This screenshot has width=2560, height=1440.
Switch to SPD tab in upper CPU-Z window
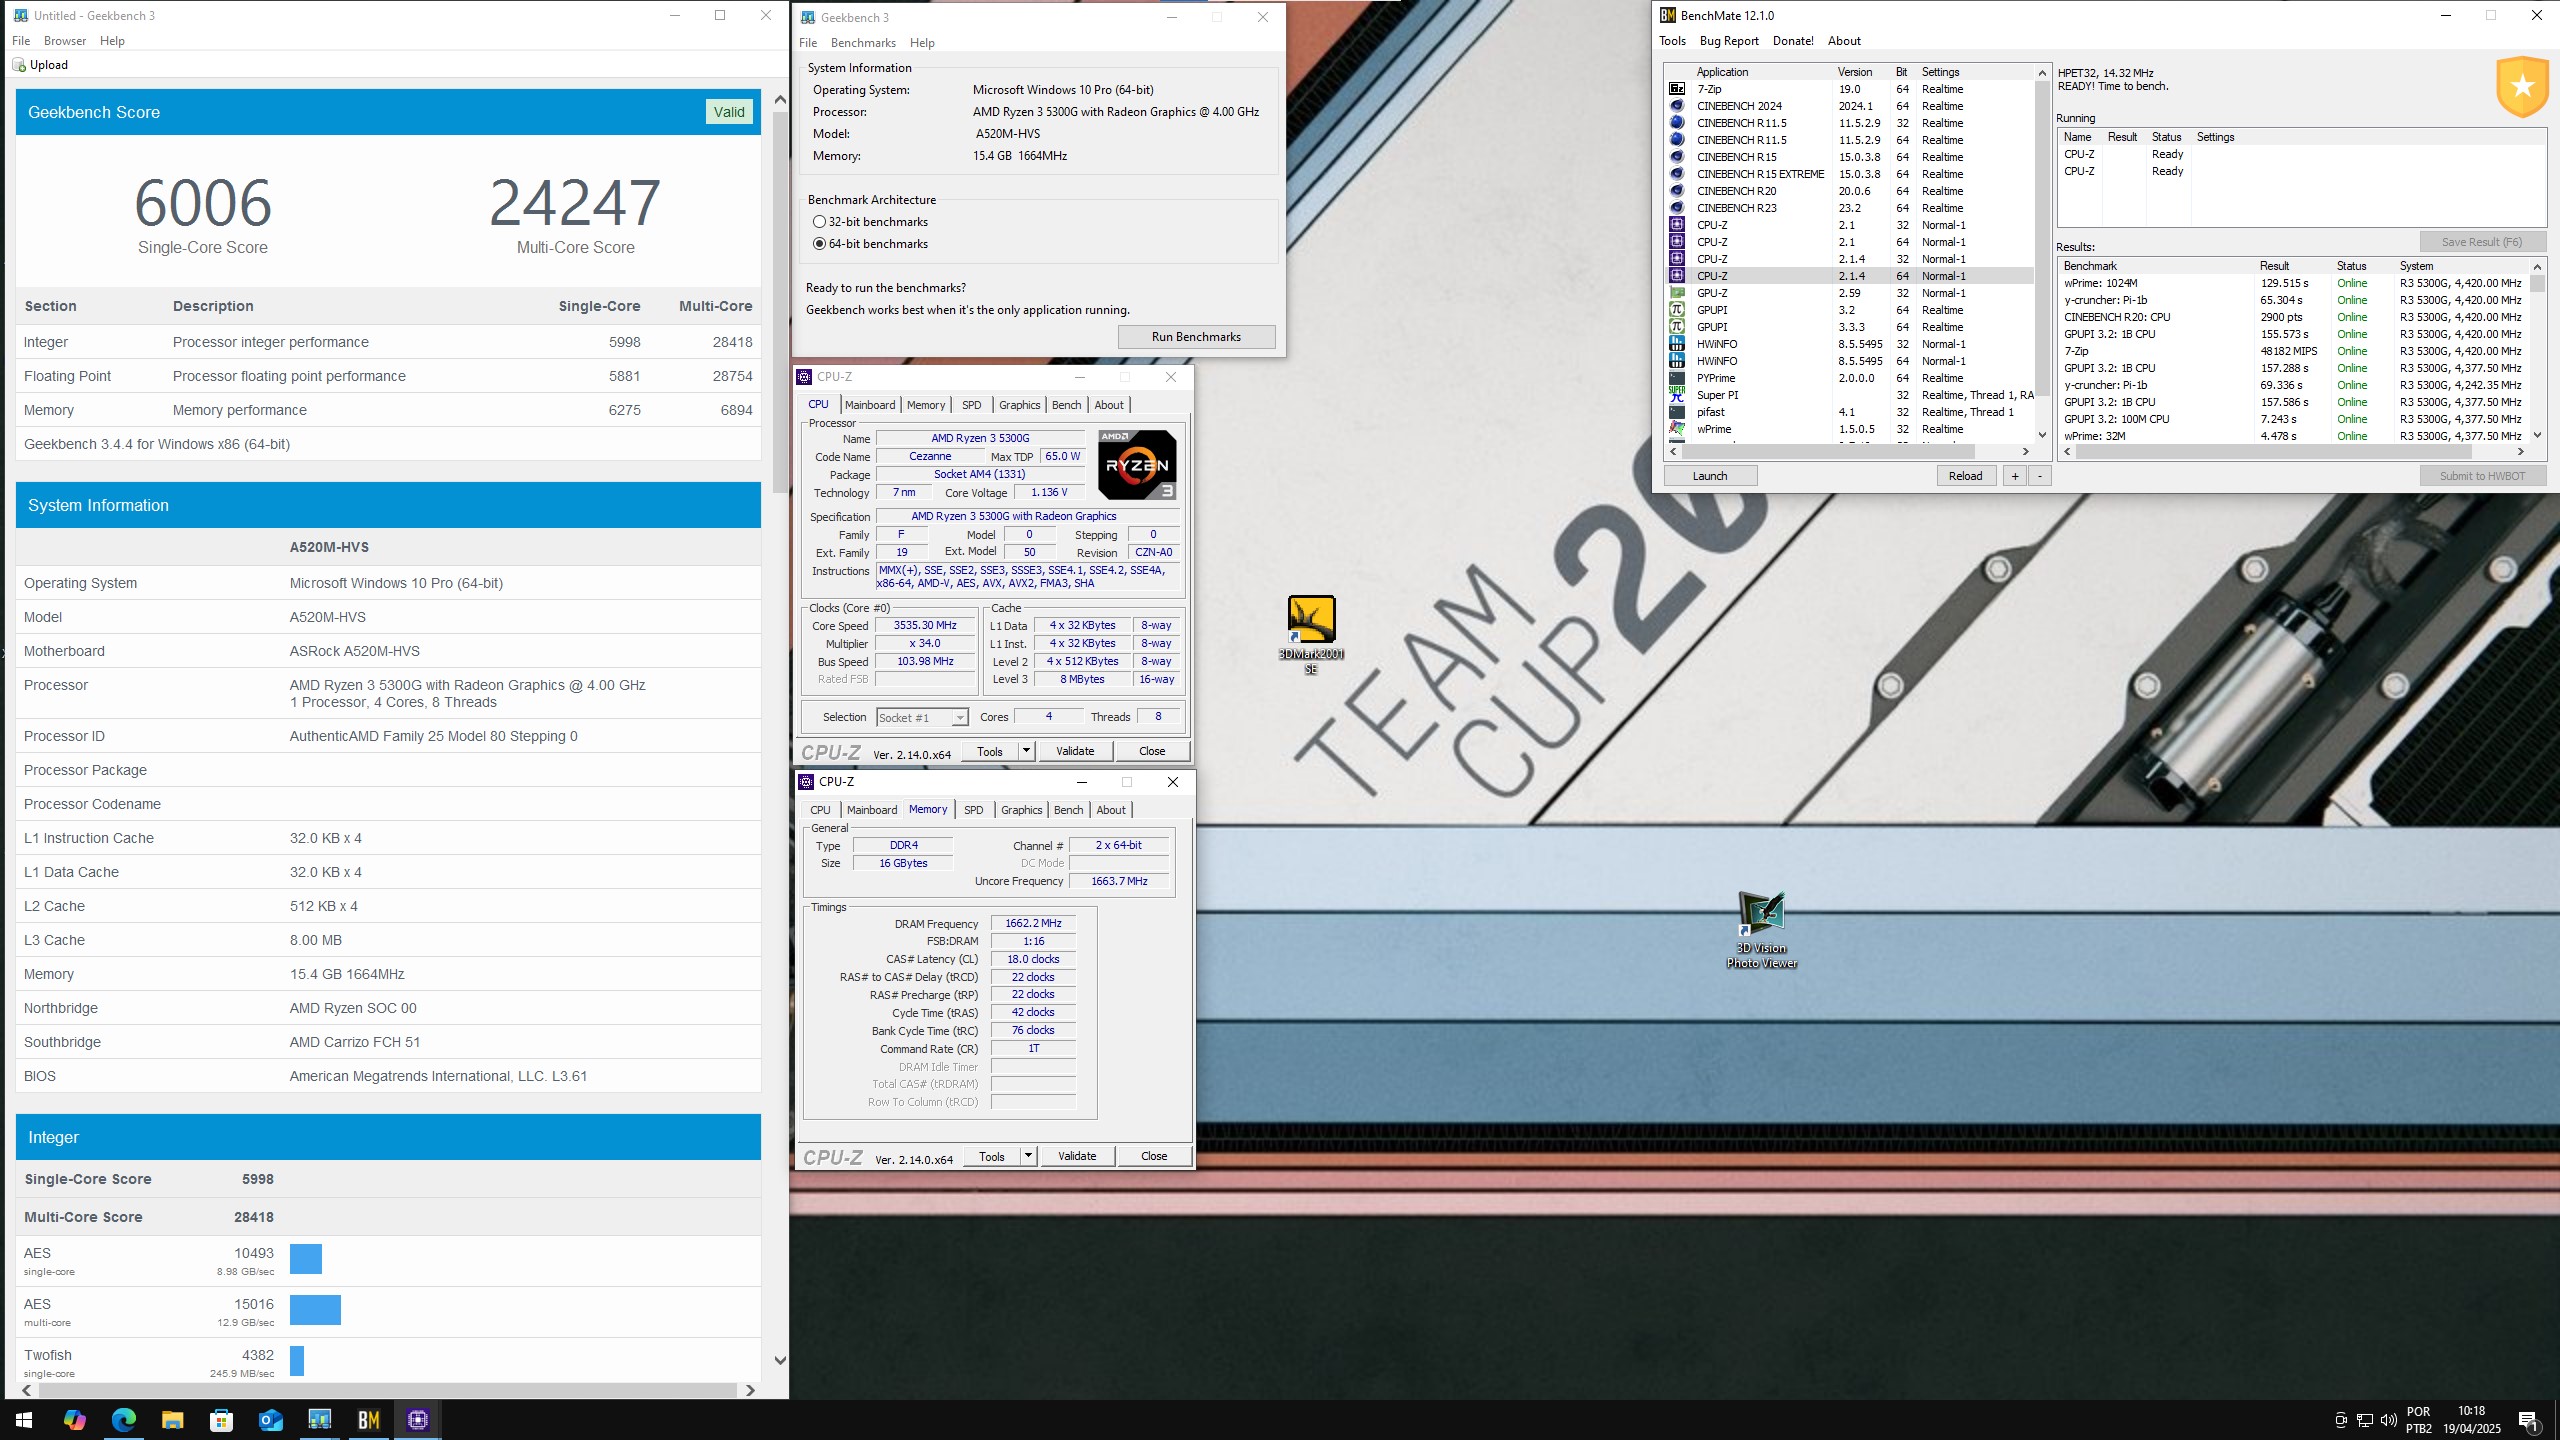tap(971, 405)
